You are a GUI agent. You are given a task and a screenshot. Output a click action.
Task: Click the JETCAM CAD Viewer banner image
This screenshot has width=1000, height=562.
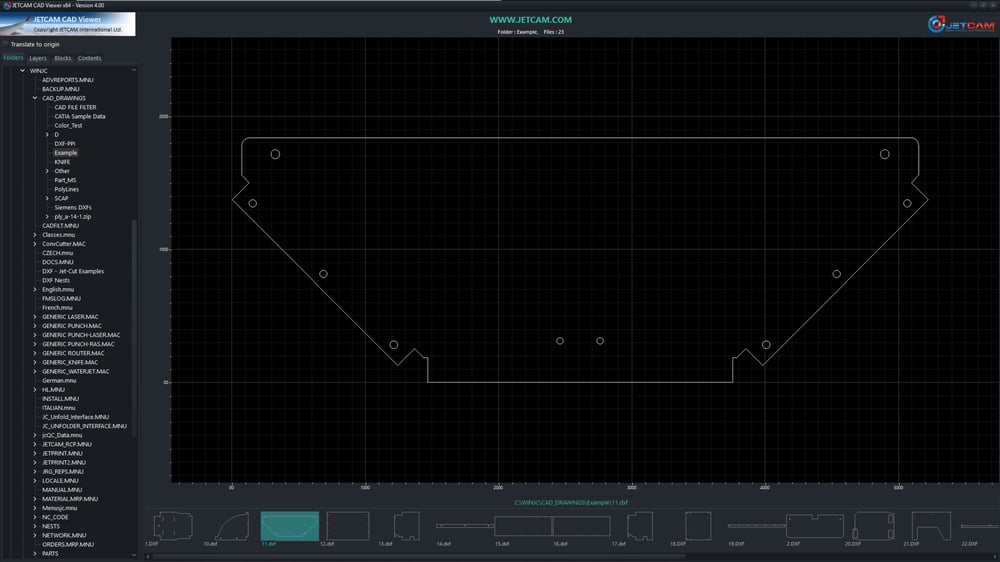68,24
